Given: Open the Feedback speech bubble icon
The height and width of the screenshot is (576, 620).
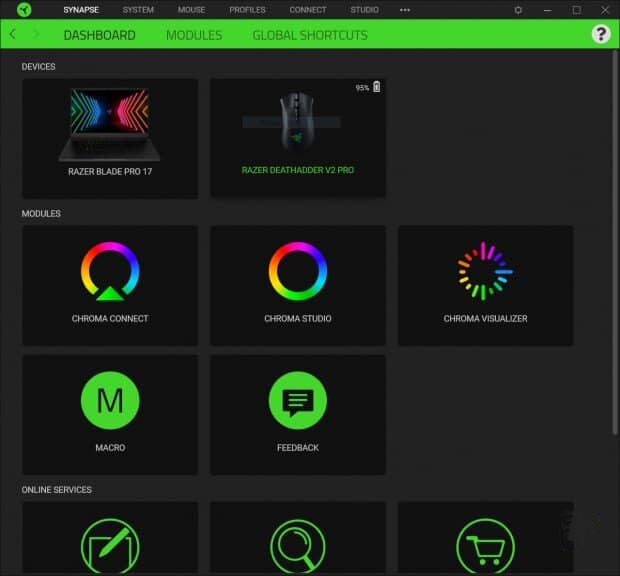Looking at the screenshot, I should (298, 400).
